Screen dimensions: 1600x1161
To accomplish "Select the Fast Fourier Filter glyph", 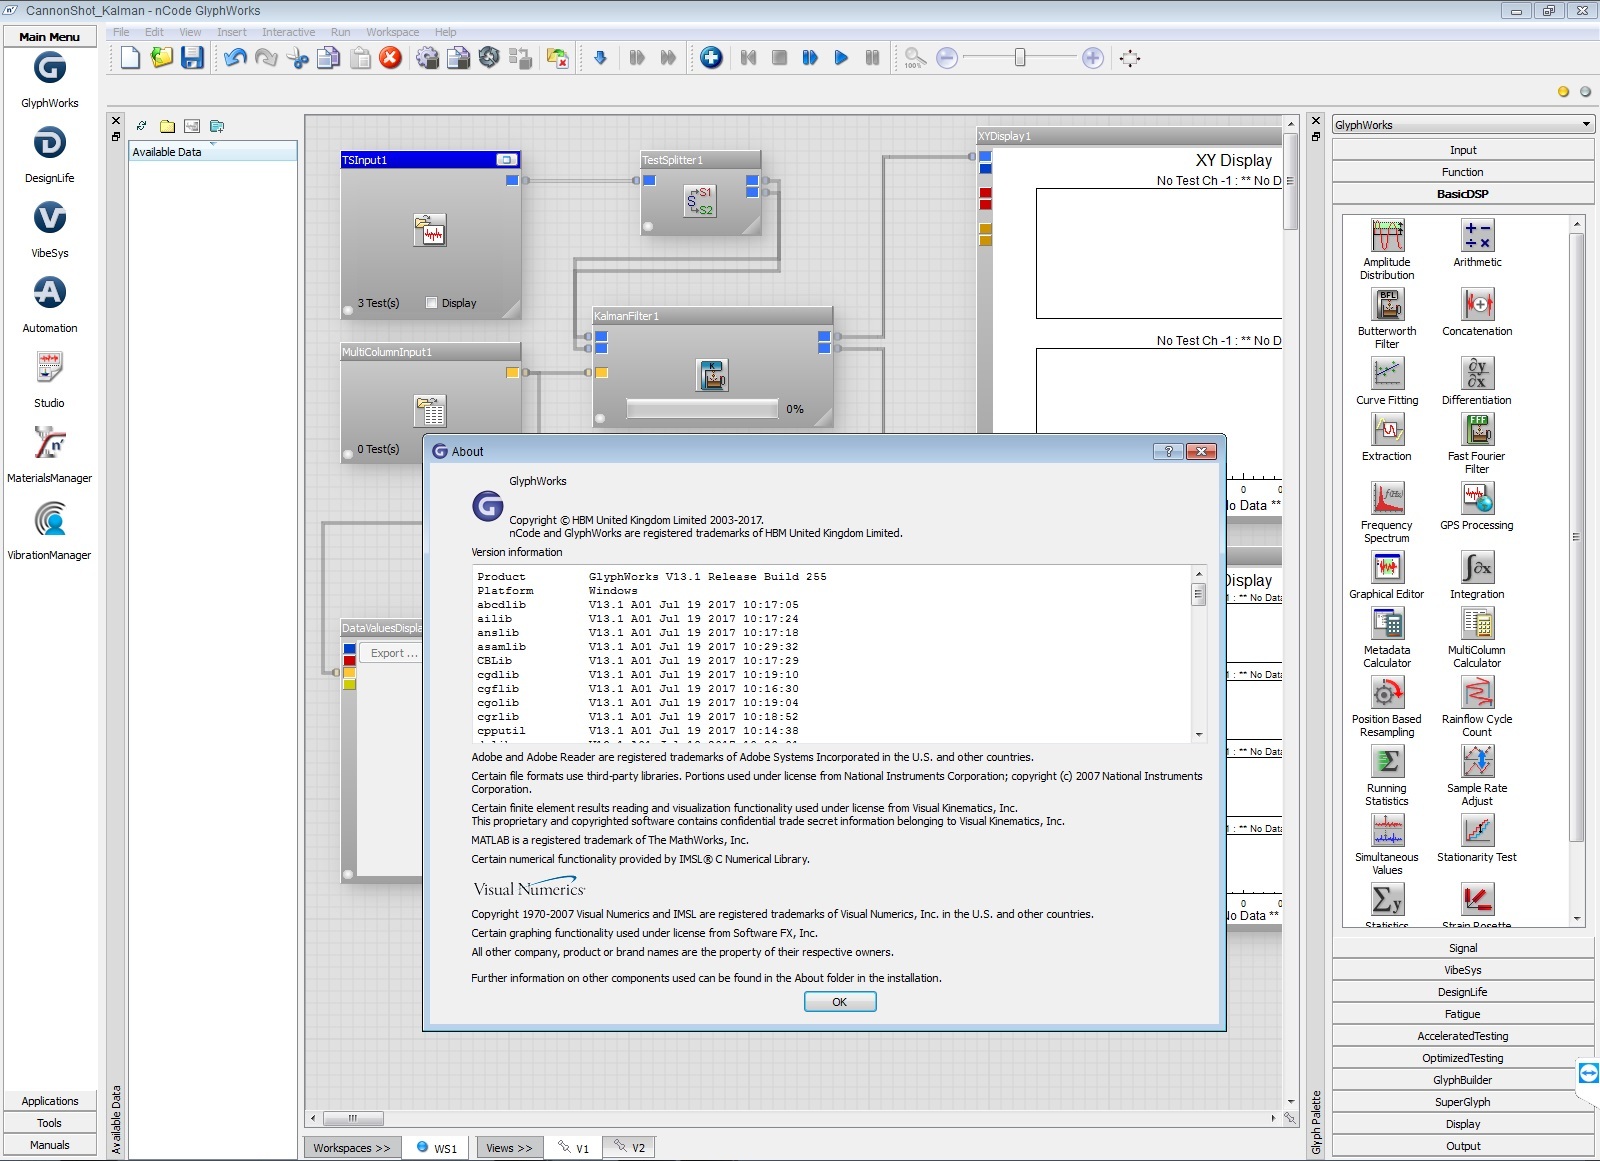I will coord(1477,429).
